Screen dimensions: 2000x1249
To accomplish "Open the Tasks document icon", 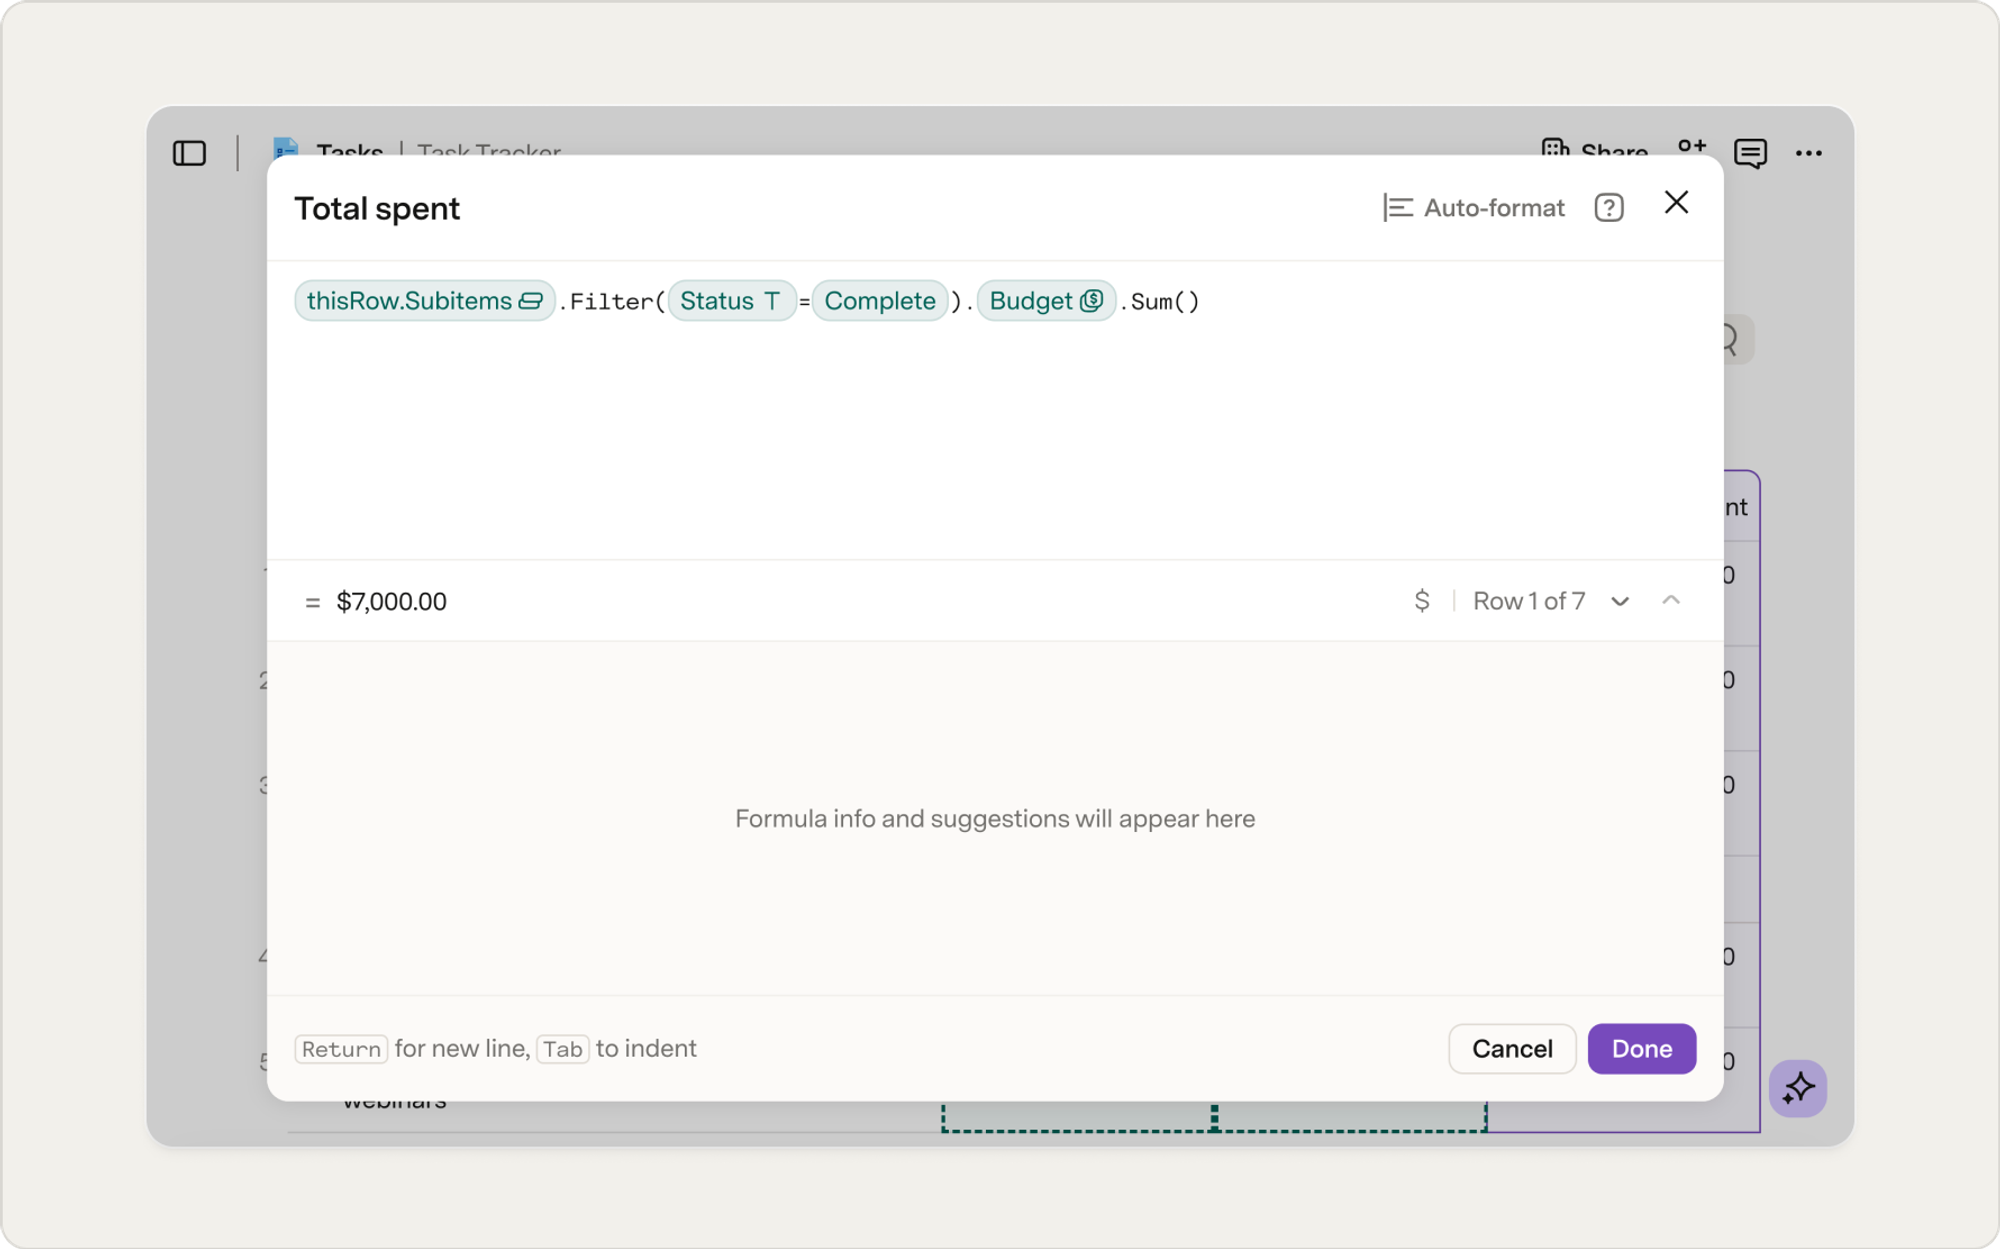I will tap(286, 148).
